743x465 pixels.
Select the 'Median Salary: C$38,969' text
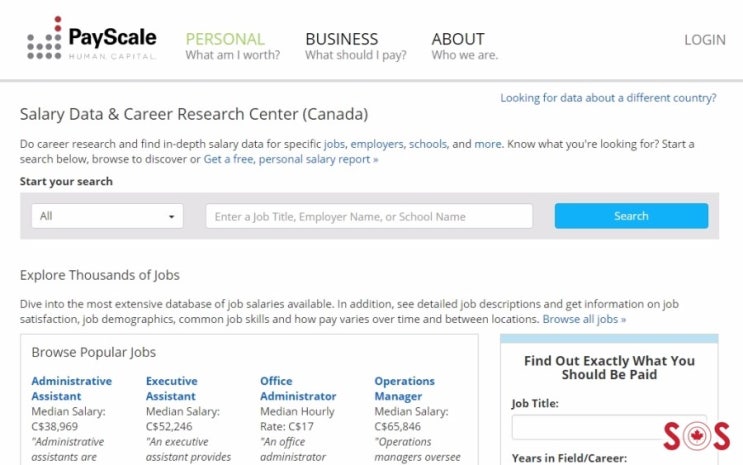coord(68,419)
